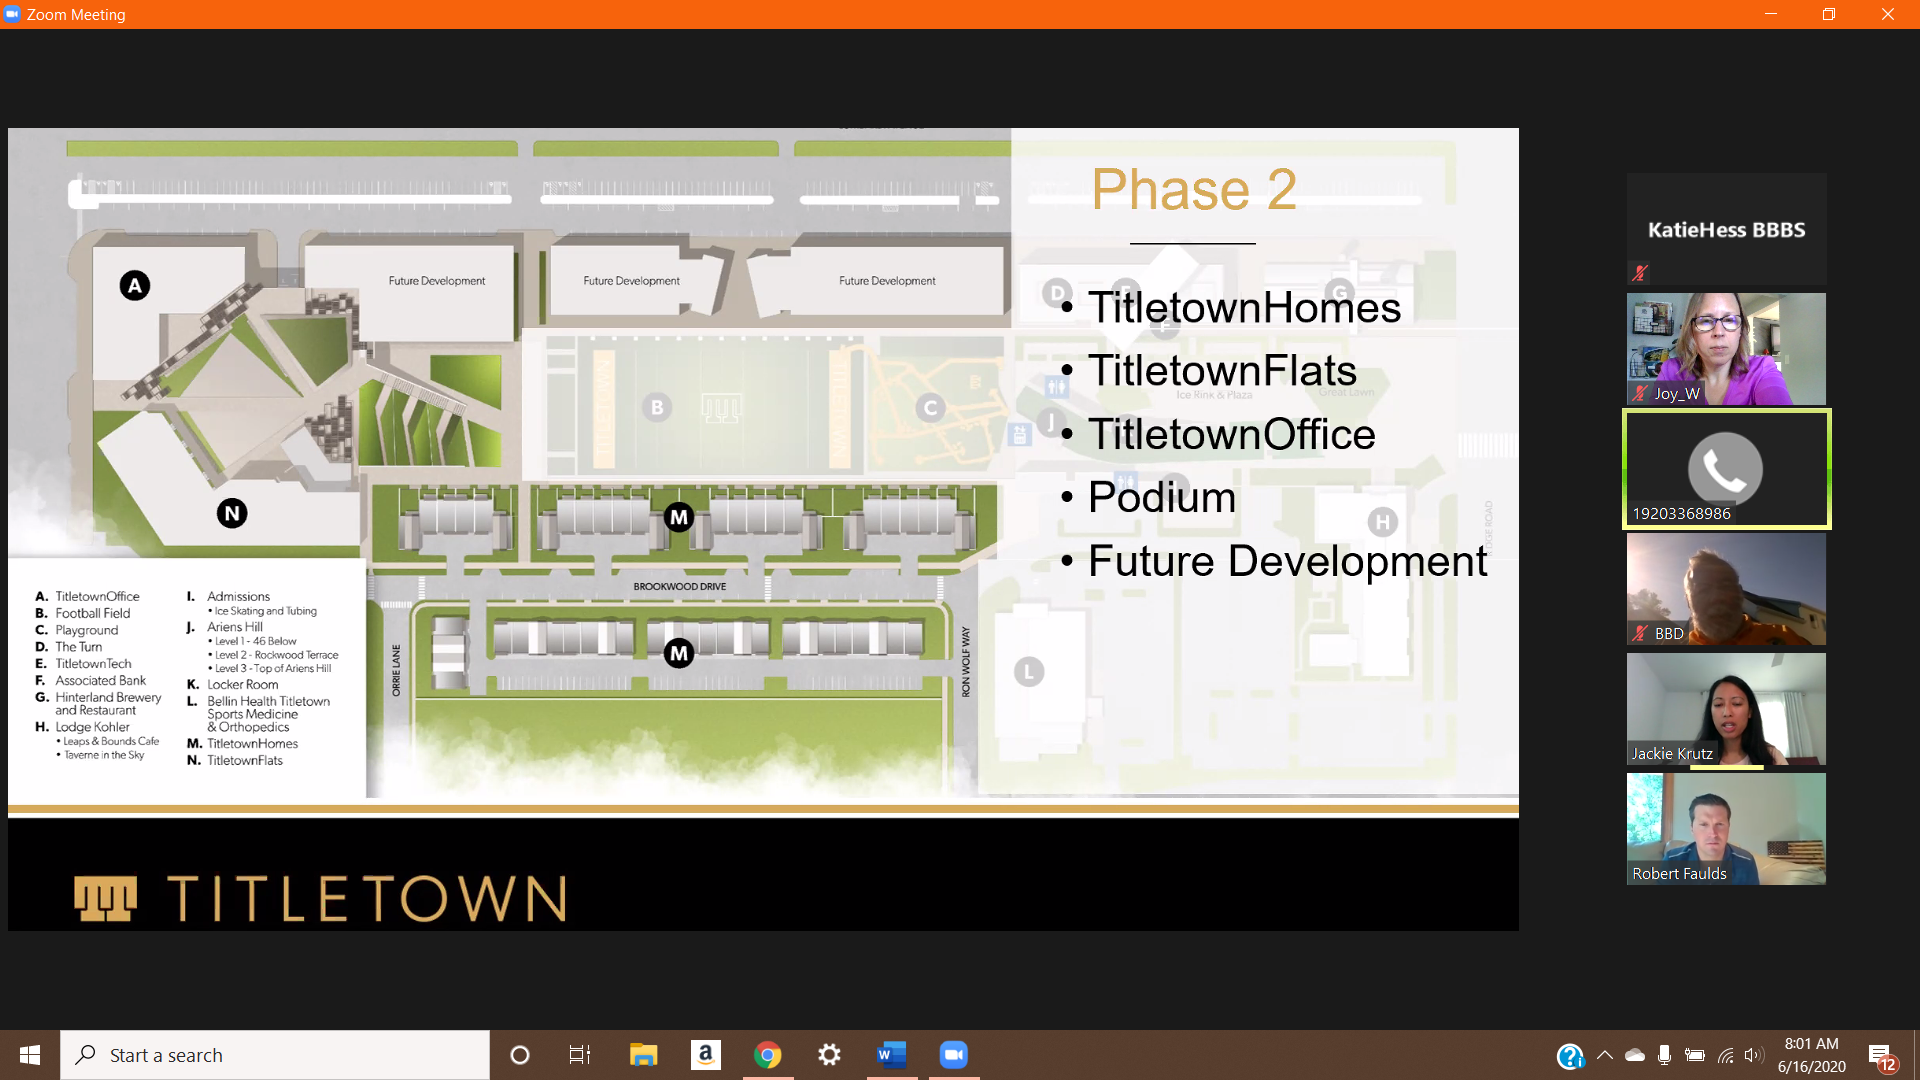1920x1080 pixels.
Task: Select KatieHess BBBS participant tile
Action: tap(1726, 229)
